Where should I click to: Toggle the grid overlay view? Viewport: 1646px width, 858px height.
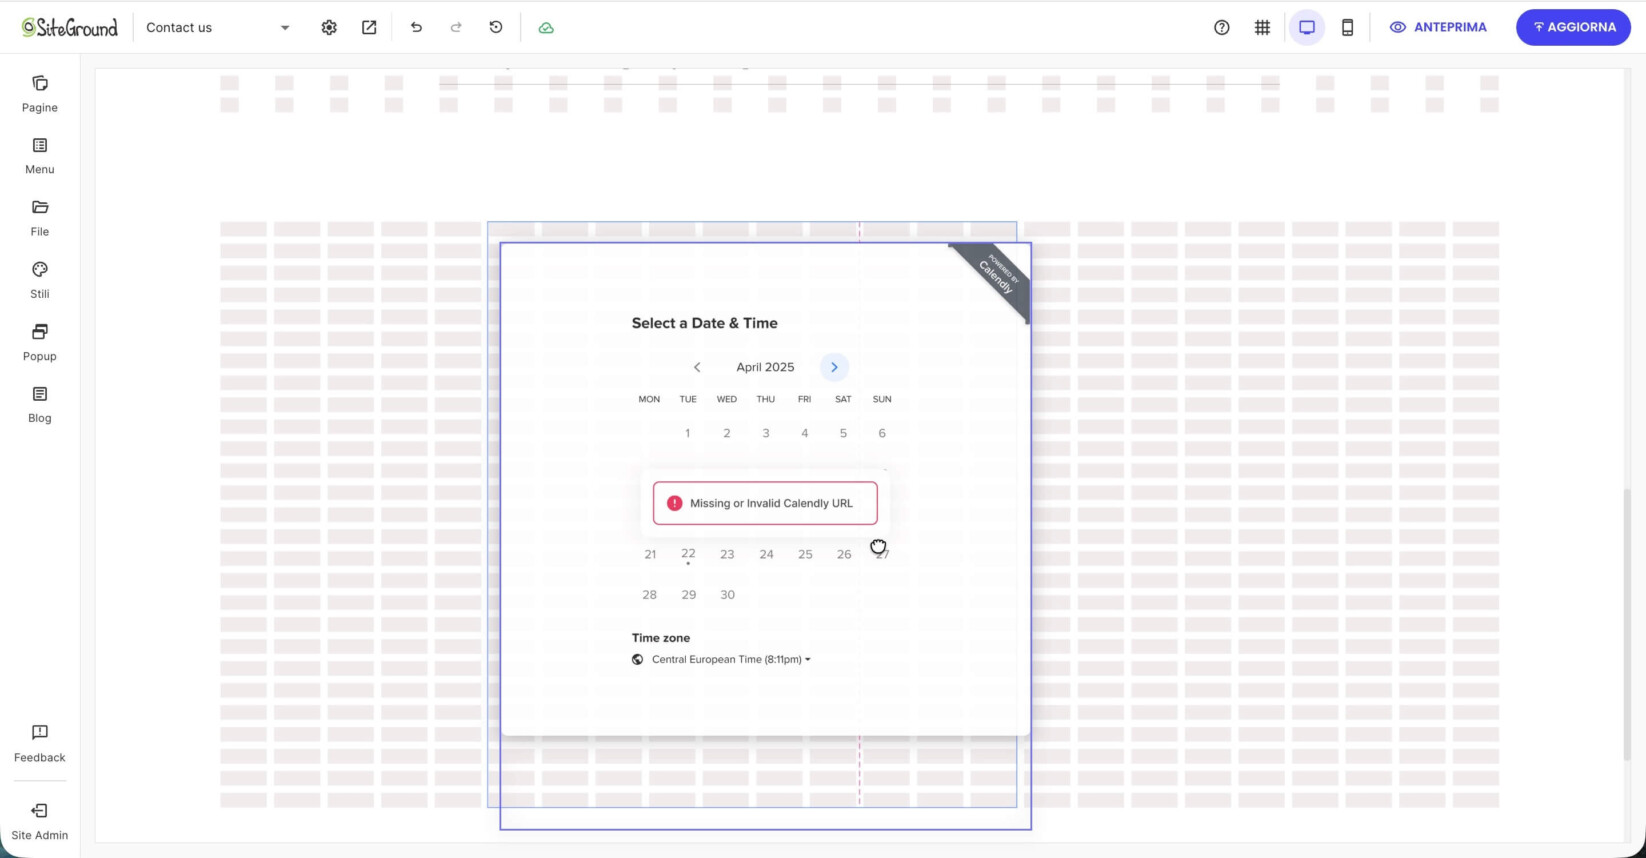pos(1262,28)
